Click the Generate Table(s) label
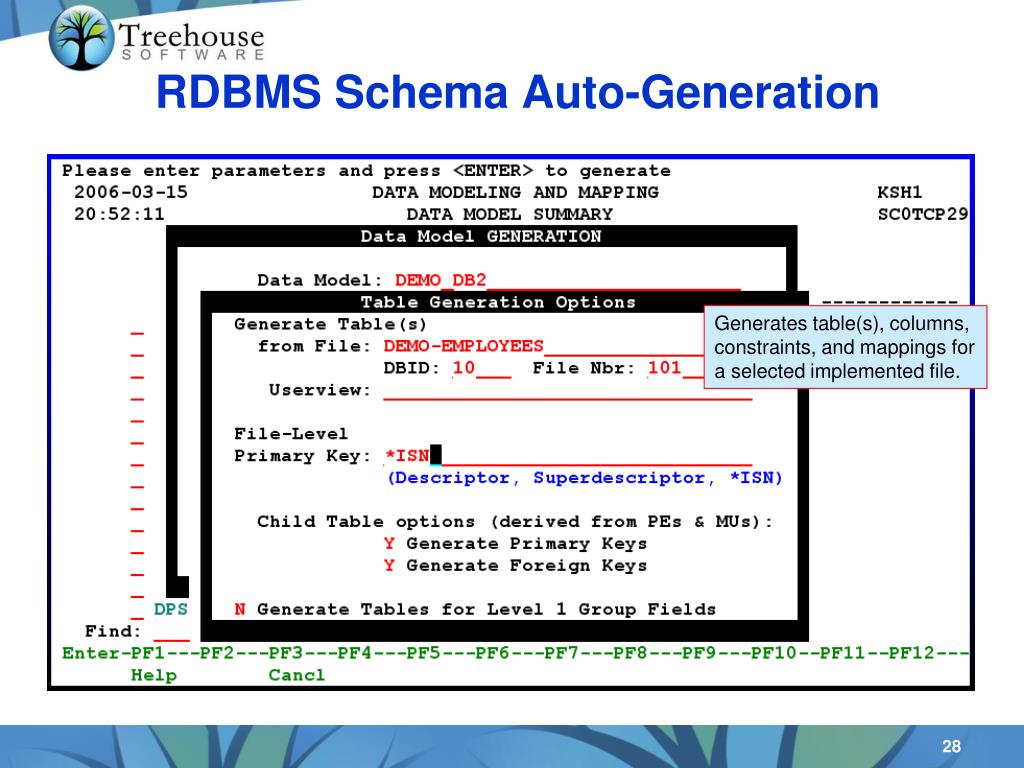Screen dimensions: 1024x768 tap(330, 325)
